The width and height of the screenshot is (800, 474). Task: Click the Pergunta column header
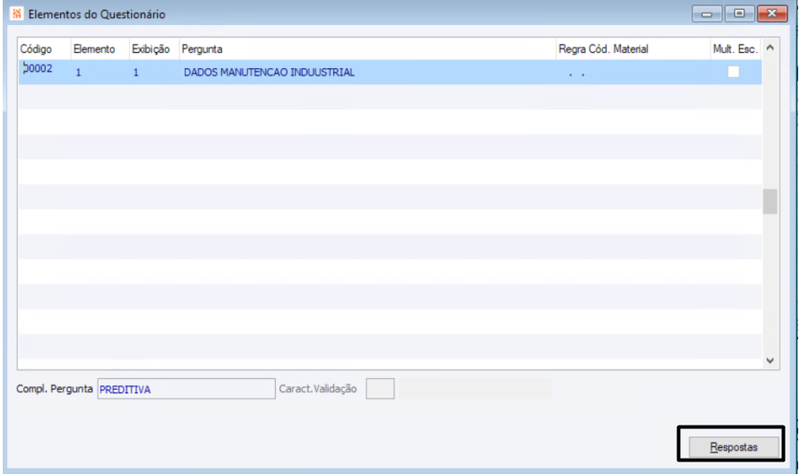pos(367,49)
